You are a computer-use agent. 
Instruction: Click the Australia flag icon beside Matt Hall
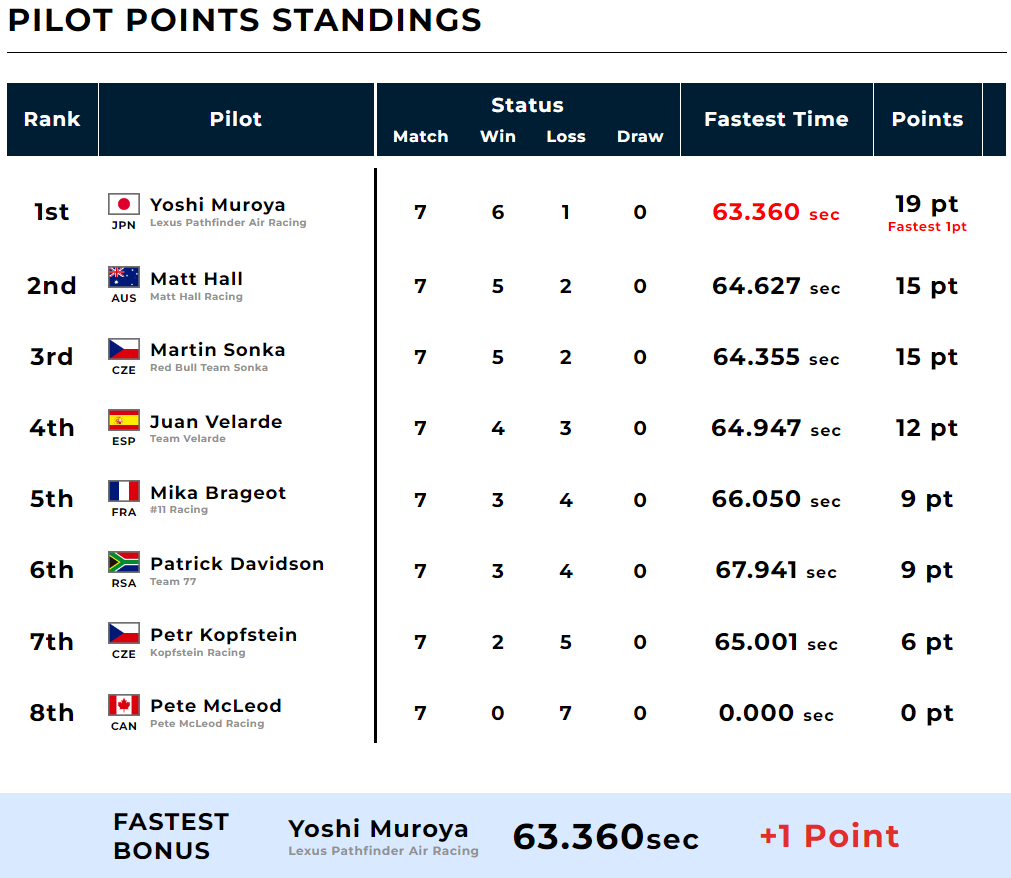(x=124, y=277)
